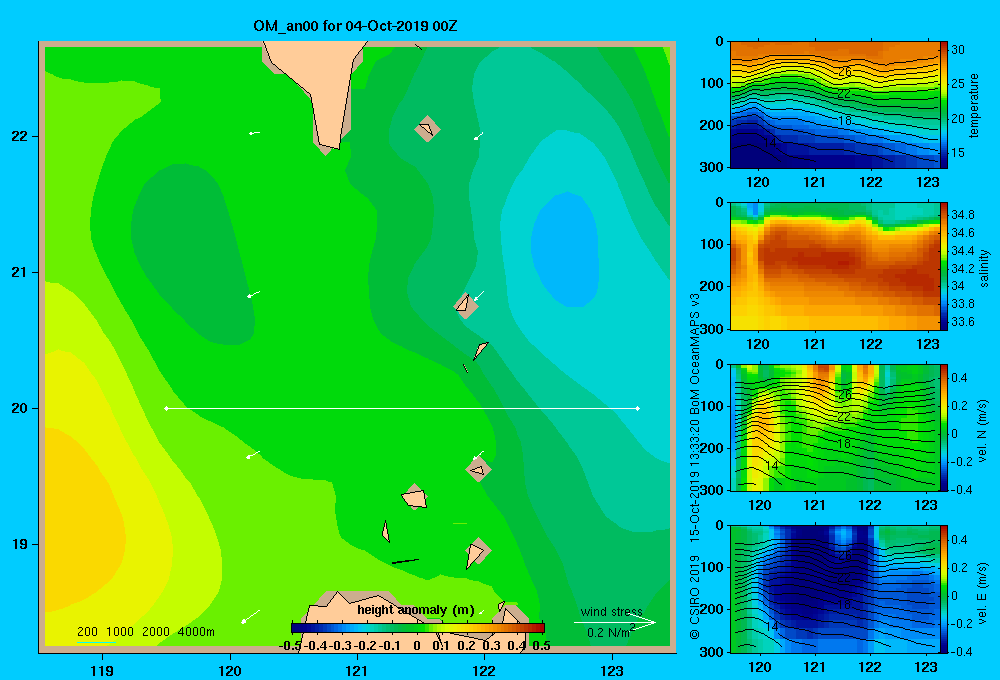This screenshot has width=1000, height=680.
Task: Click the "200 1000 2000 4000m" bathymetry legend
Action: 145,632
